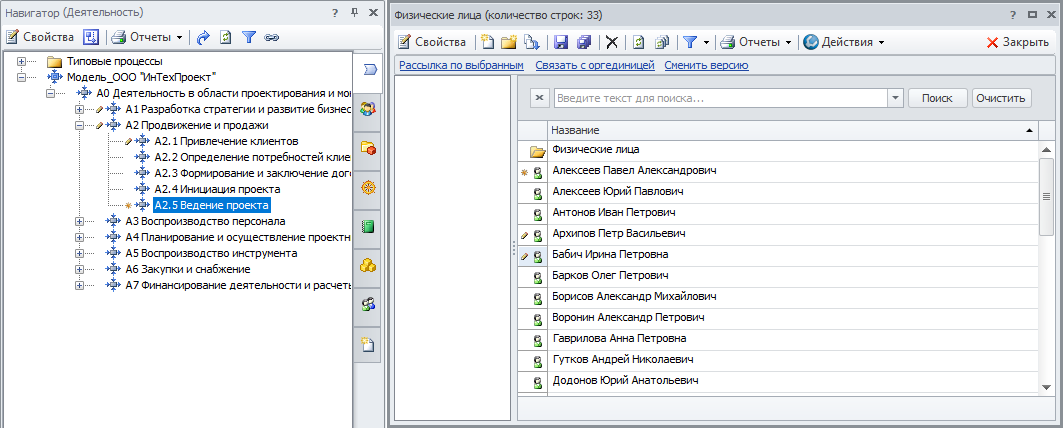Open the Отчеты menu in Физические лица
The image size is (1063, 428).
(x=756, y=42)
